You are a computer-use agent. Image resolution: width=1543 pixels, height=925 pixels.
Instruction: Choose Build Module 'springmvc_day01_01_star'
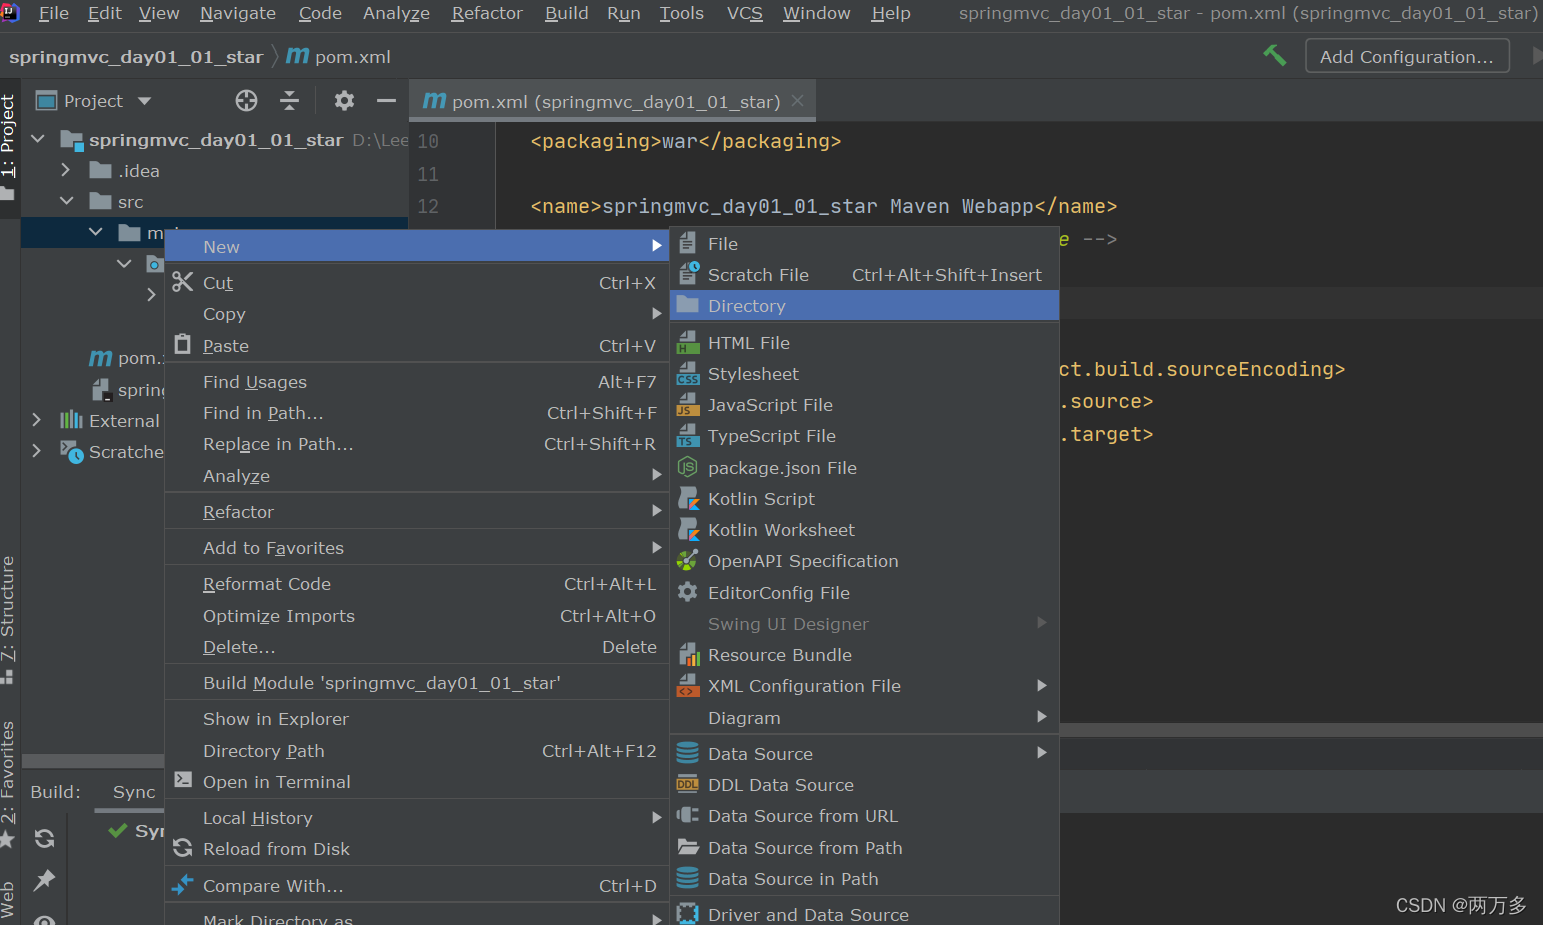pos(417,682)
